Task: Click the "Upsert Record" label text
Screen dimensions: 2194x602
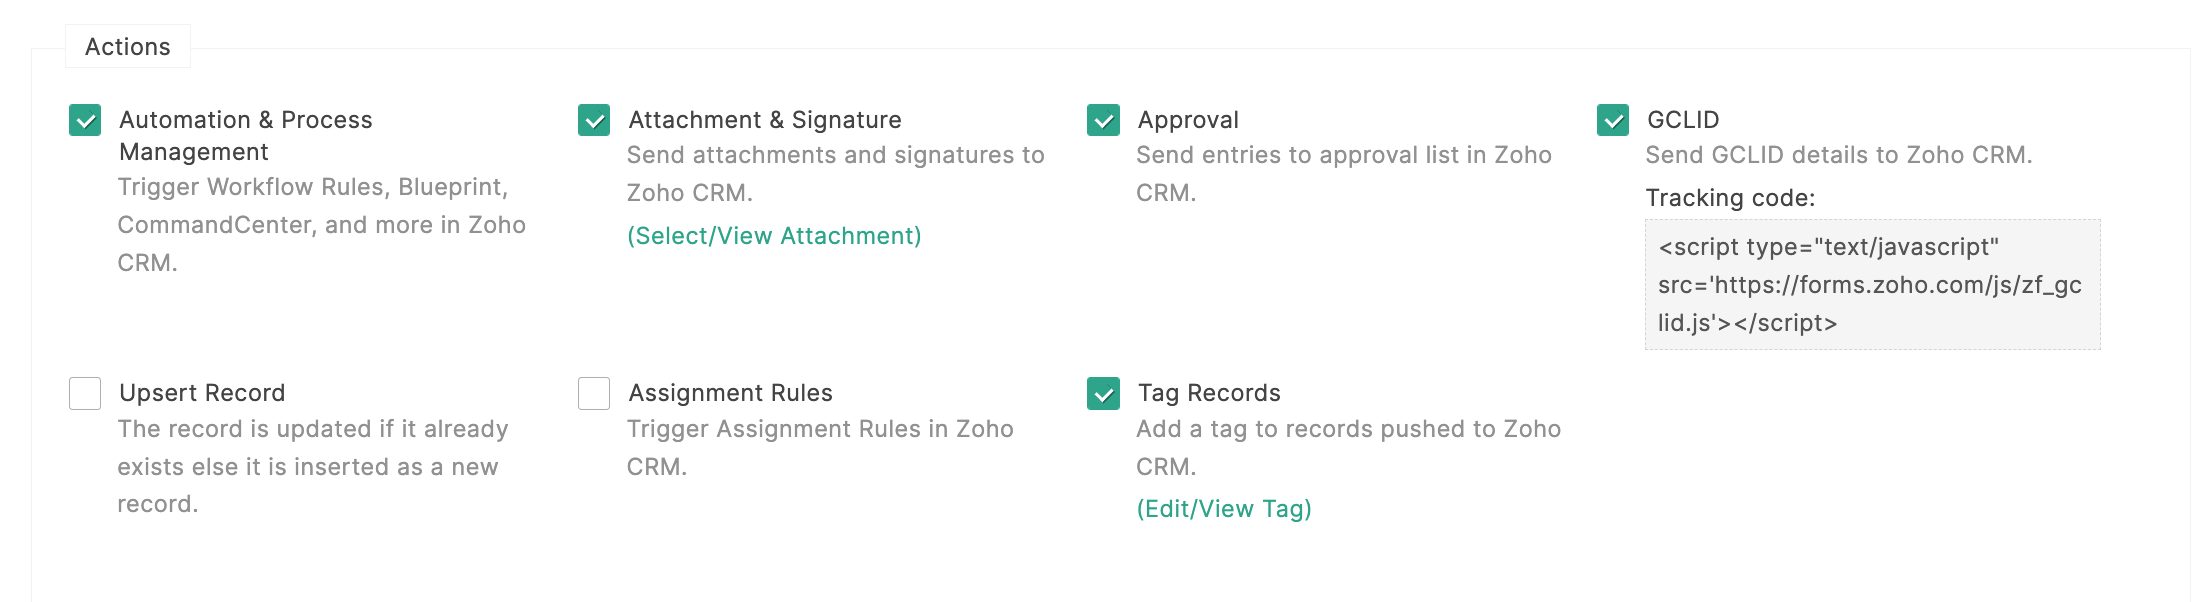Action: pyautogui.click(x=202, y=393)
